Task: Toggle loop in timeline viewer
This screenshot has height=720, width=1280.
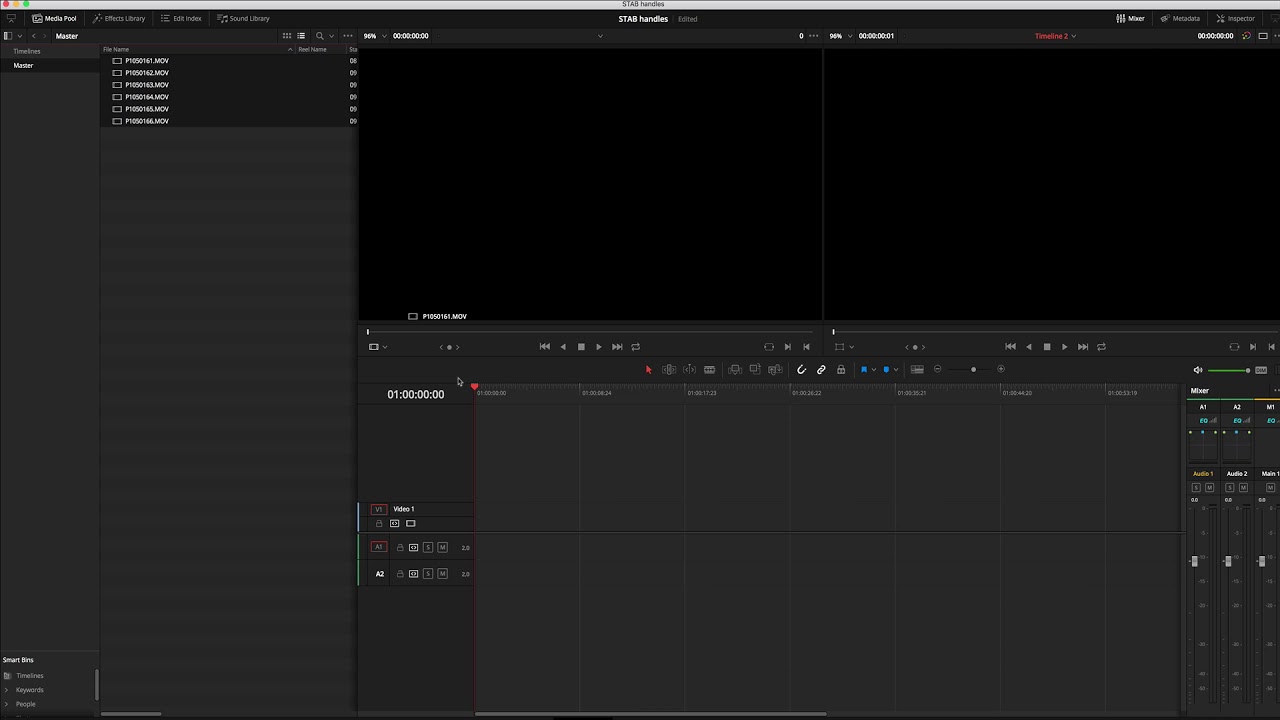Action: [x=1101, y=347]
